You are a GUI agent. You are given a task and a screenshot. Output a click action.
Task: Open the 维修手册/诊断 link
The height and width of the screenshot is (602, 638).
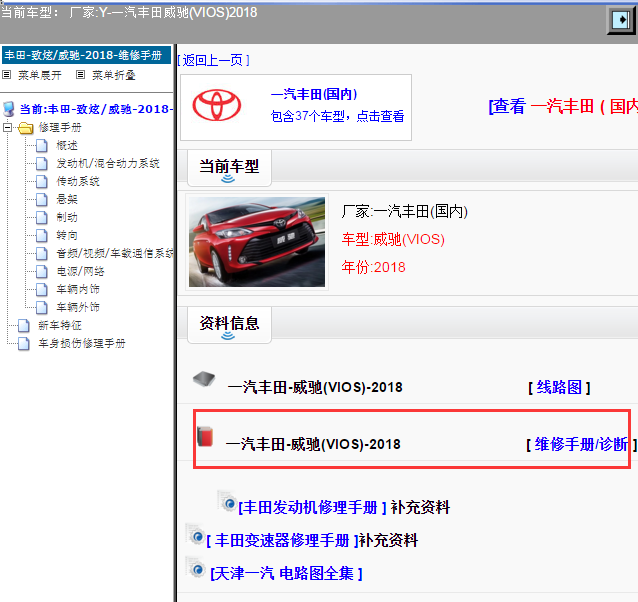coord(581,444)
